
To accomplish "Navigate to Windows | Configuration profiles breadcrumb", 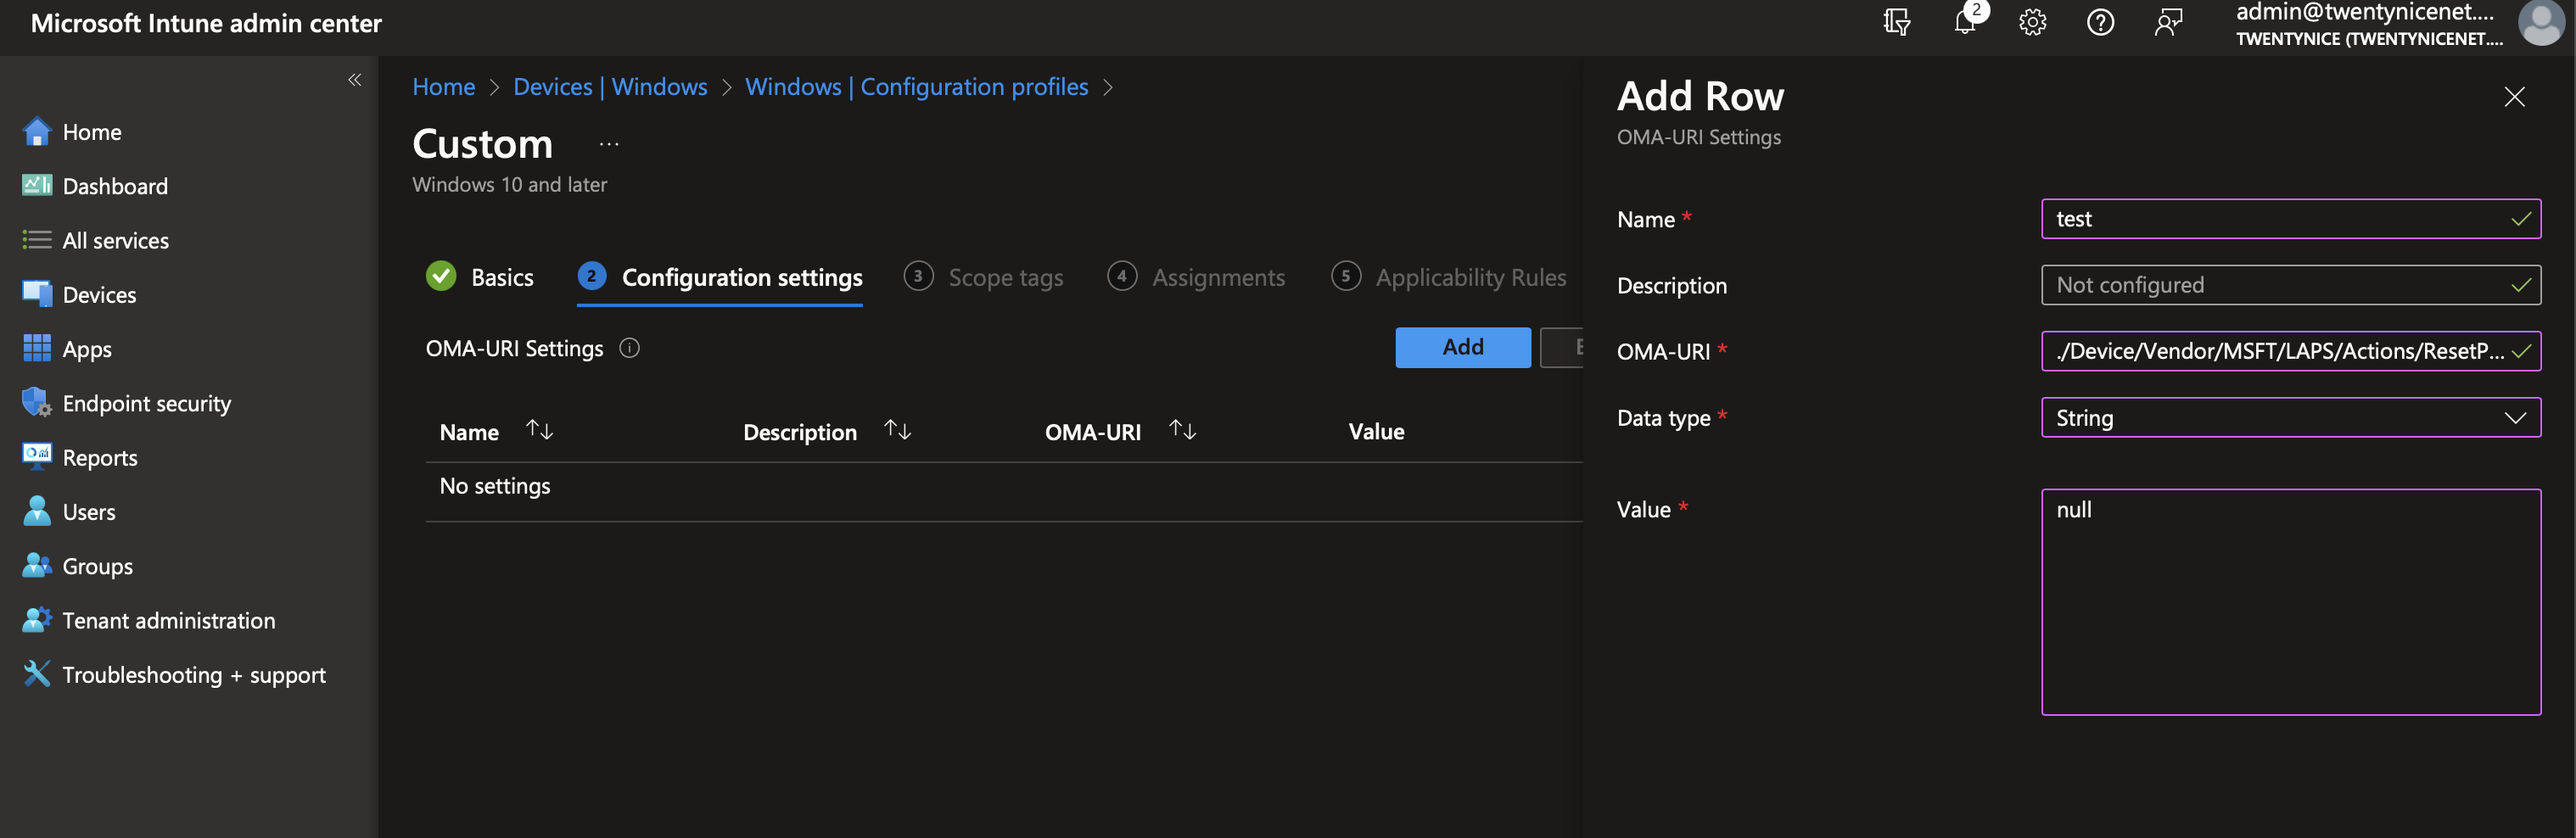I will coord(917,87).
